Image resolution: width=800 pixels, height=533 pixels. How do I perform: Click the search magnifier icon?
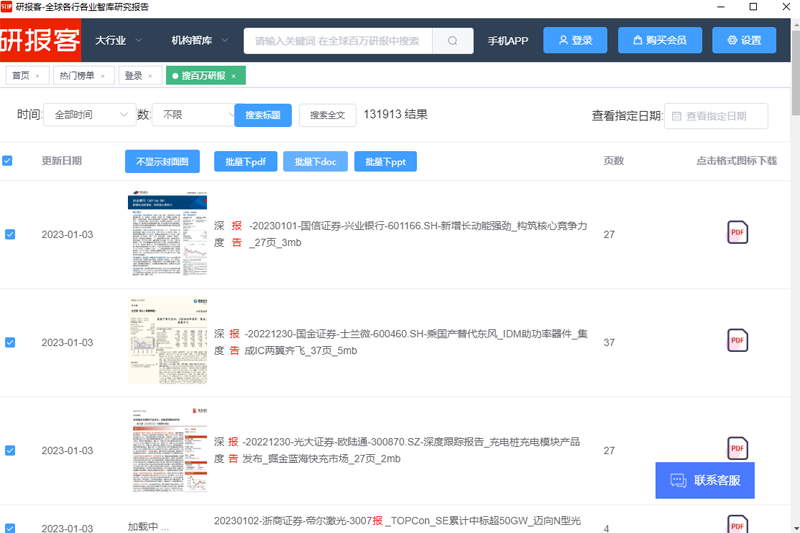(453, 41)
